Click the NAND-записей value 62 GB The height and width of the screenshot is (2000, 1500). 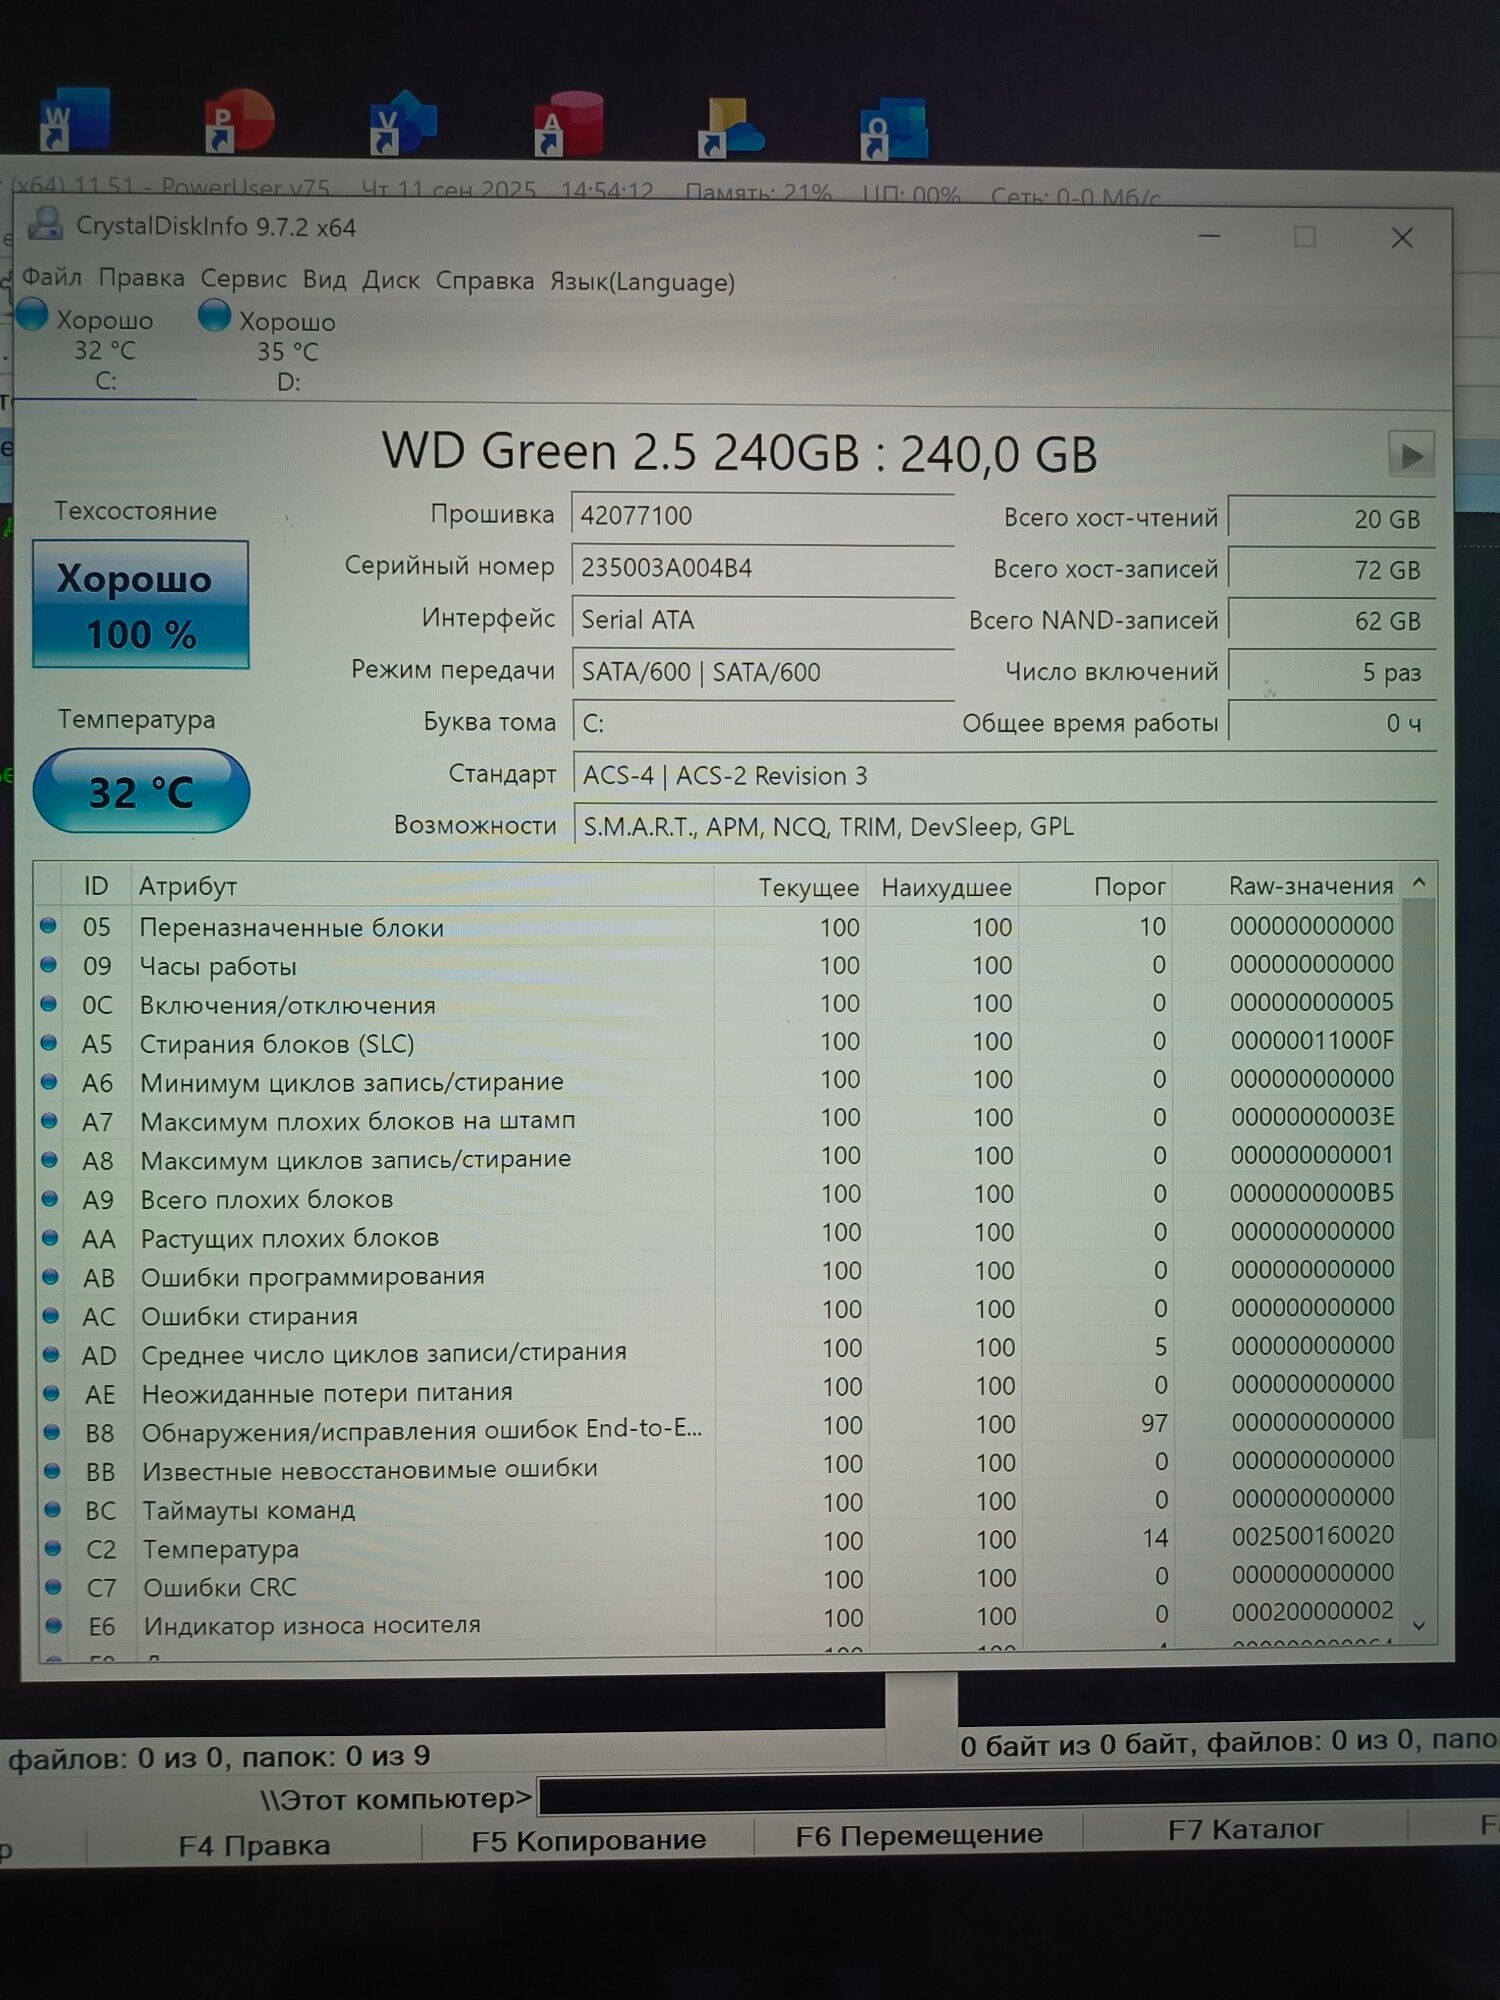click(x=1332, y=621)
